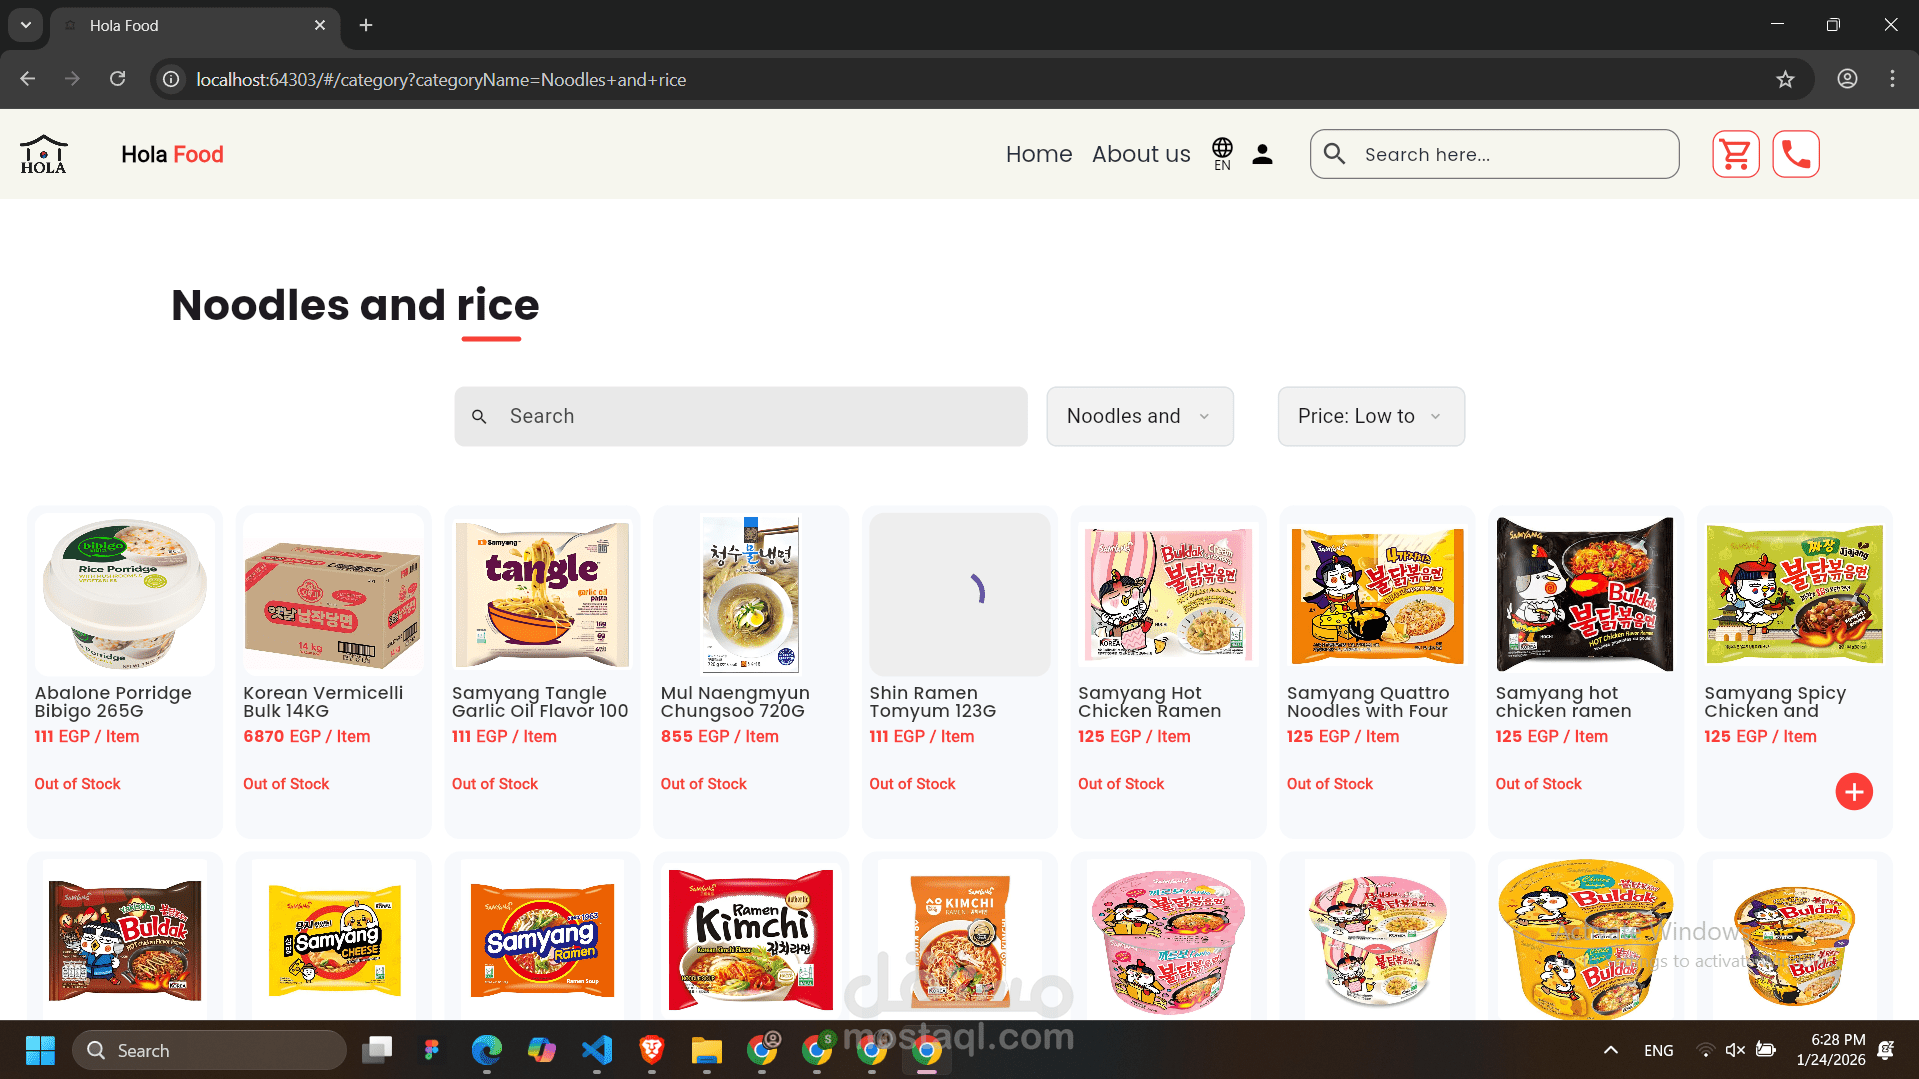This screenshot has height=1079, width=1919.
Task: Click Mul Naengmyun Chungsoo 720G title
Action: point(735,702)
